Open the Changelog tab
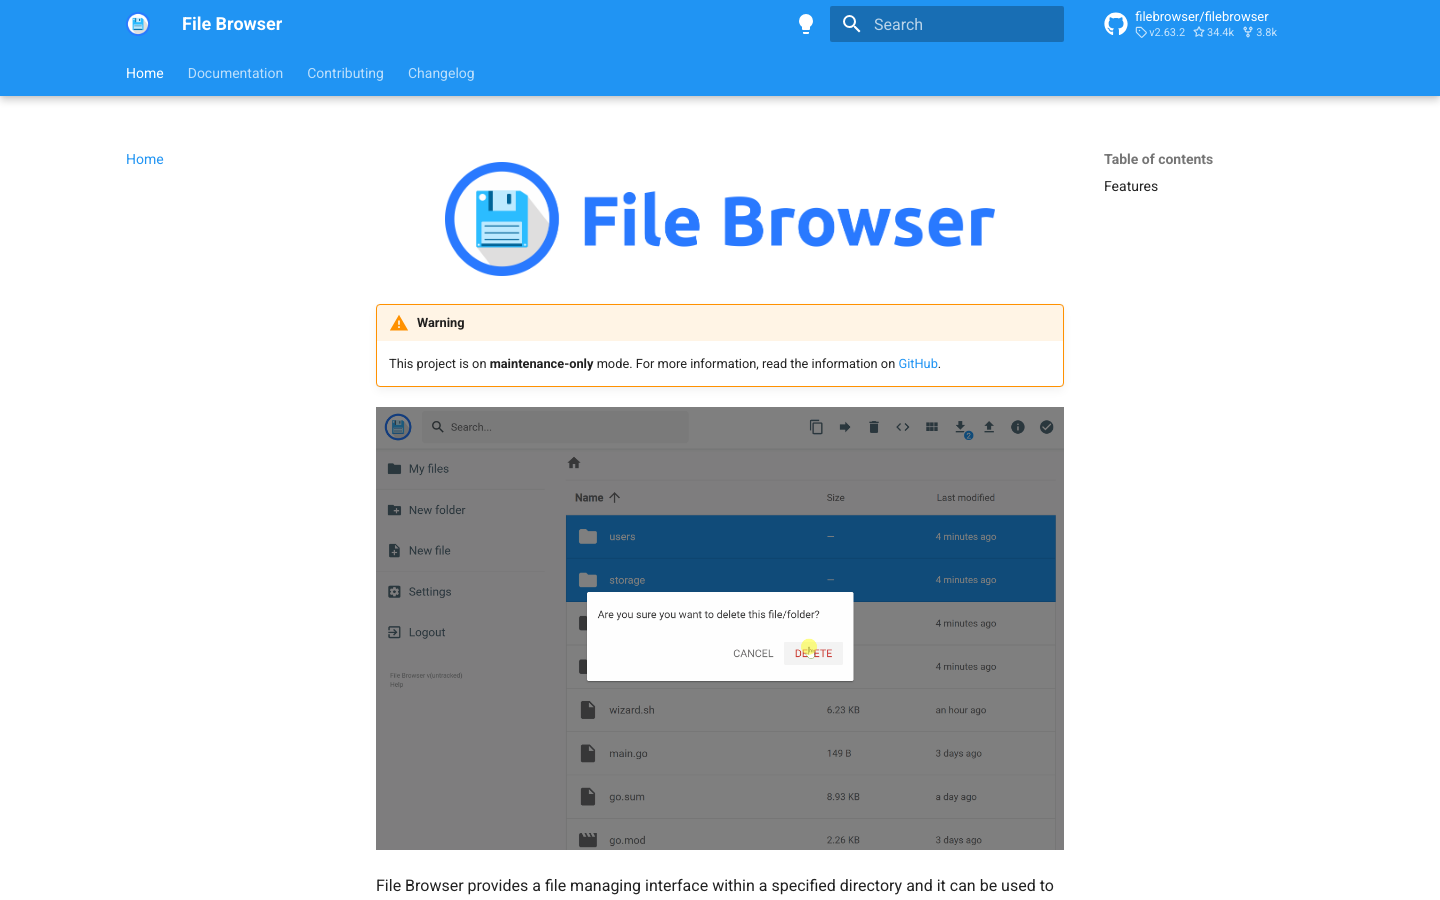 [x=441, y=73]
